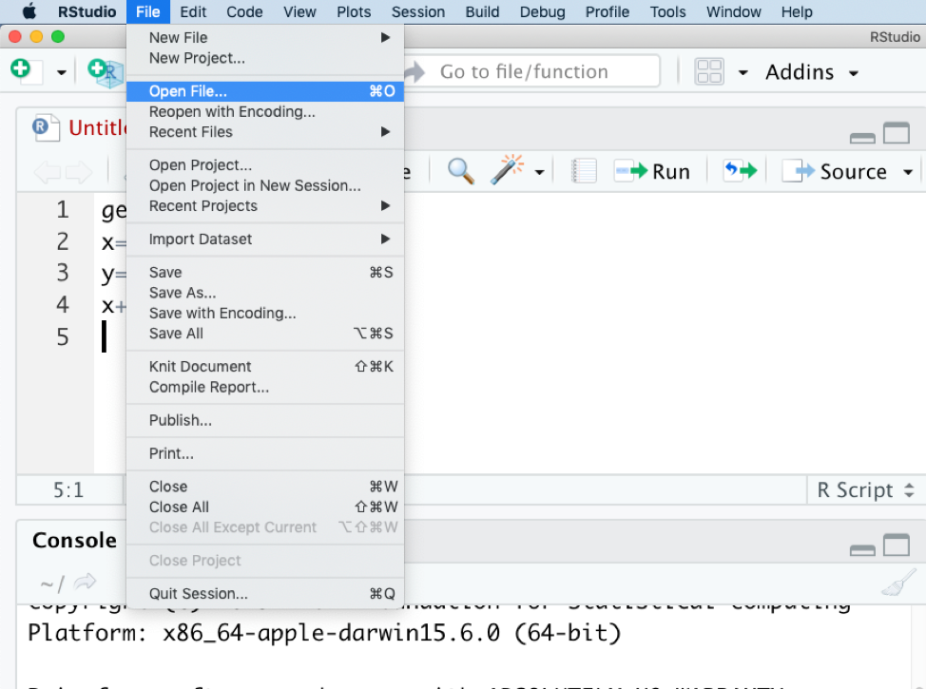Expand the New File submenu

coord(265,38)
